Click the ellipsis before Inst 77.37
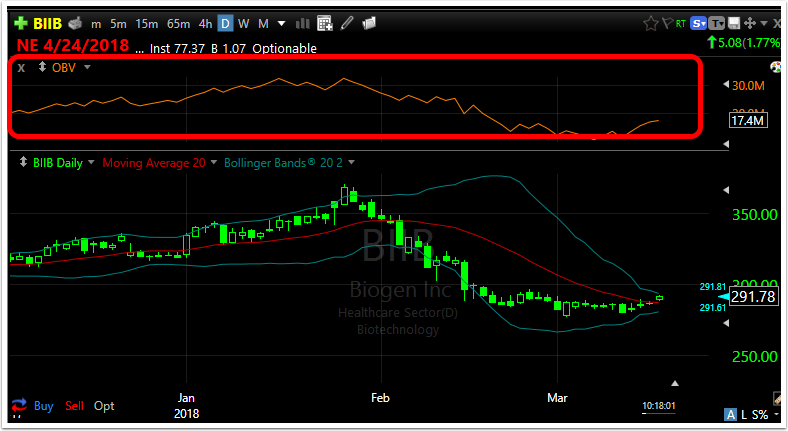Screen dimensions: 788x431 click(x=139, y=50)
